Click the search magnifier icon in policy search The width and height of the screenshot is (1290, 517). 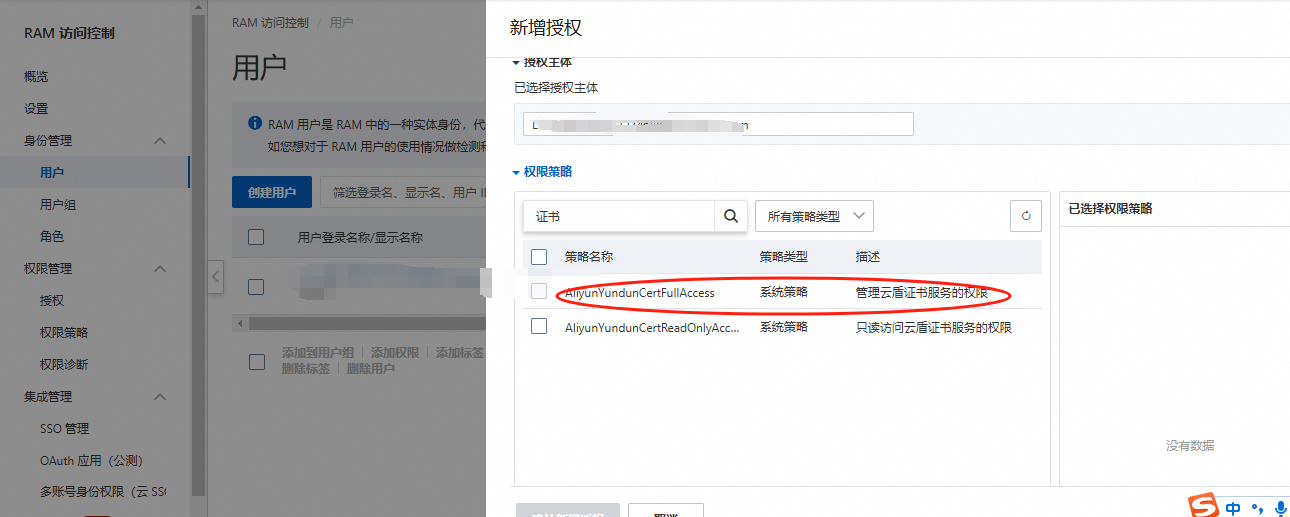point(730,216)
